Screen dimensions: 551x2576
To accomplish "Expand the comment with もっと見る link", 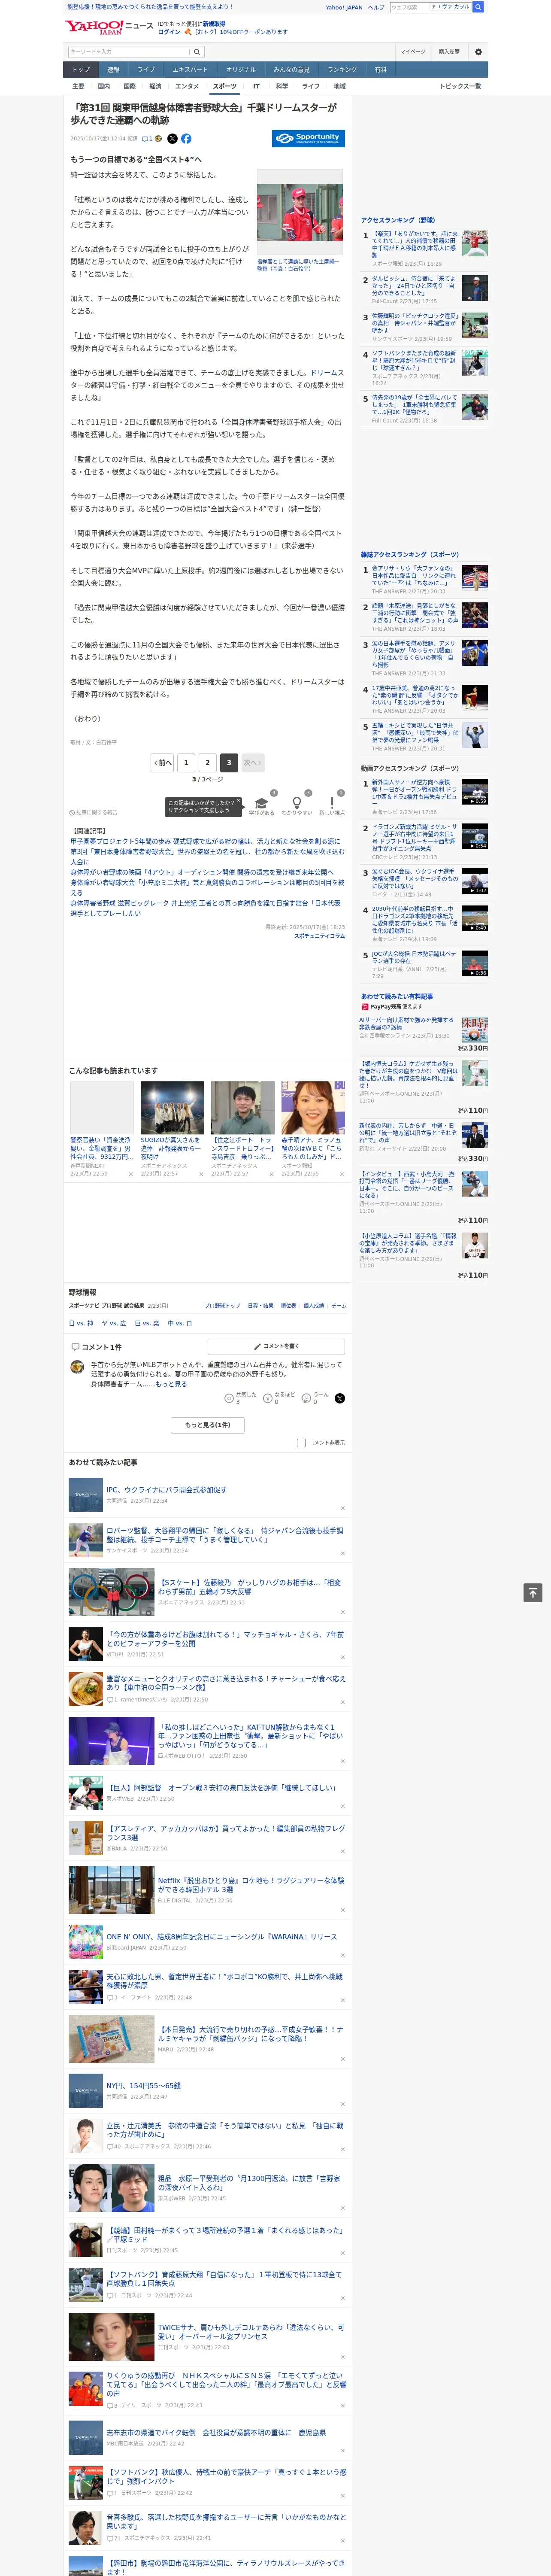I will [171, 1384].
